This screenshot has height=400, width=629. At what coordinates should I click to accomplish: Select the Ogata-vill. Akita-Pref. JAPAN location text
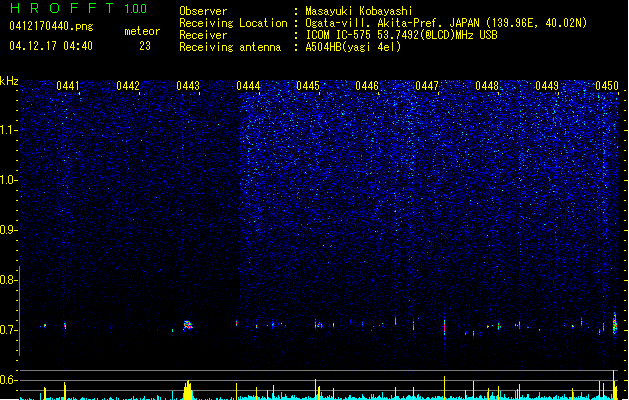coord(446,23)
